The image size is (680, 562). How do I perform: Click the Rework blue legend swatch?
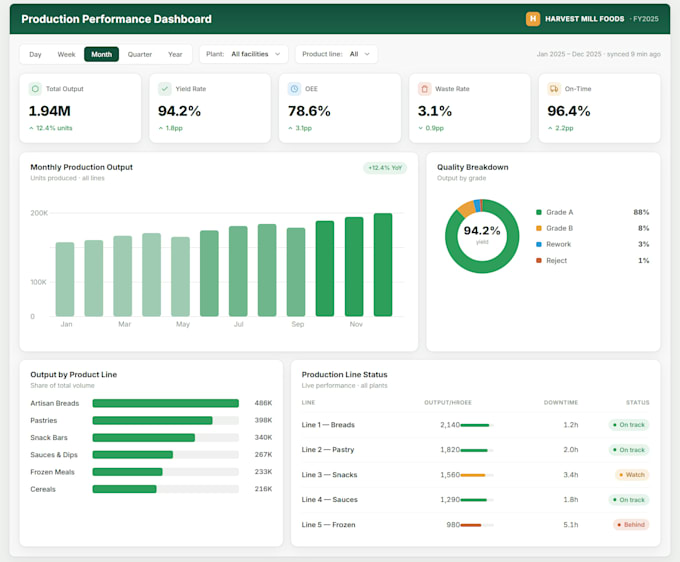pos(539,244)
